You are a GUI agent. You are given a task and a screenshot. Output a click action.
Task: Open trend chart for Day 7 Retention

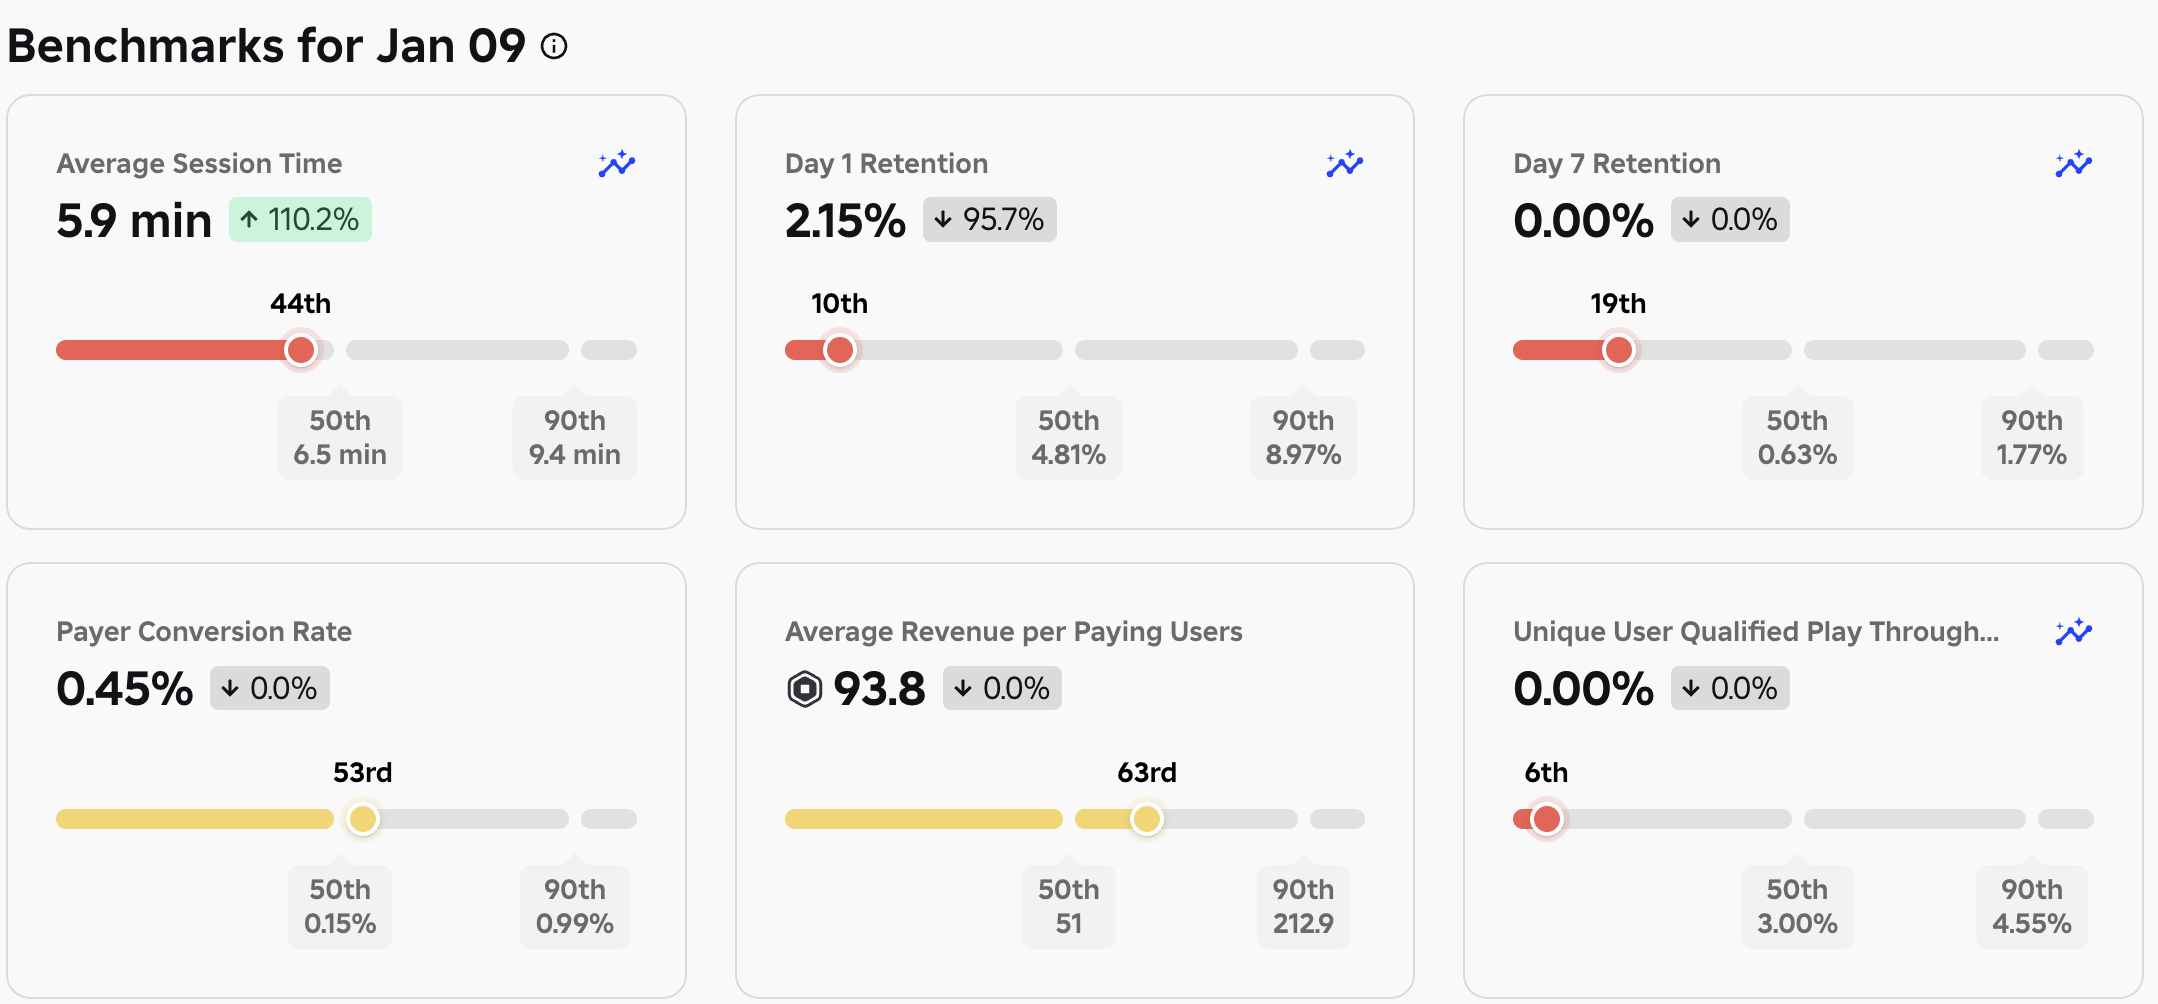point(2073,163)
